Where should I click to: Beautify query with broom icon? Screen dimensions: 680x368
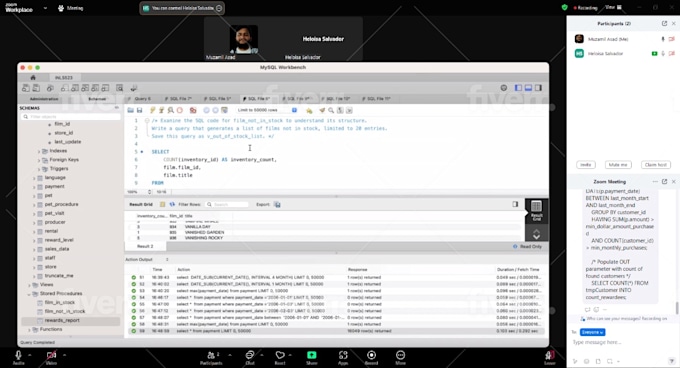322,111
